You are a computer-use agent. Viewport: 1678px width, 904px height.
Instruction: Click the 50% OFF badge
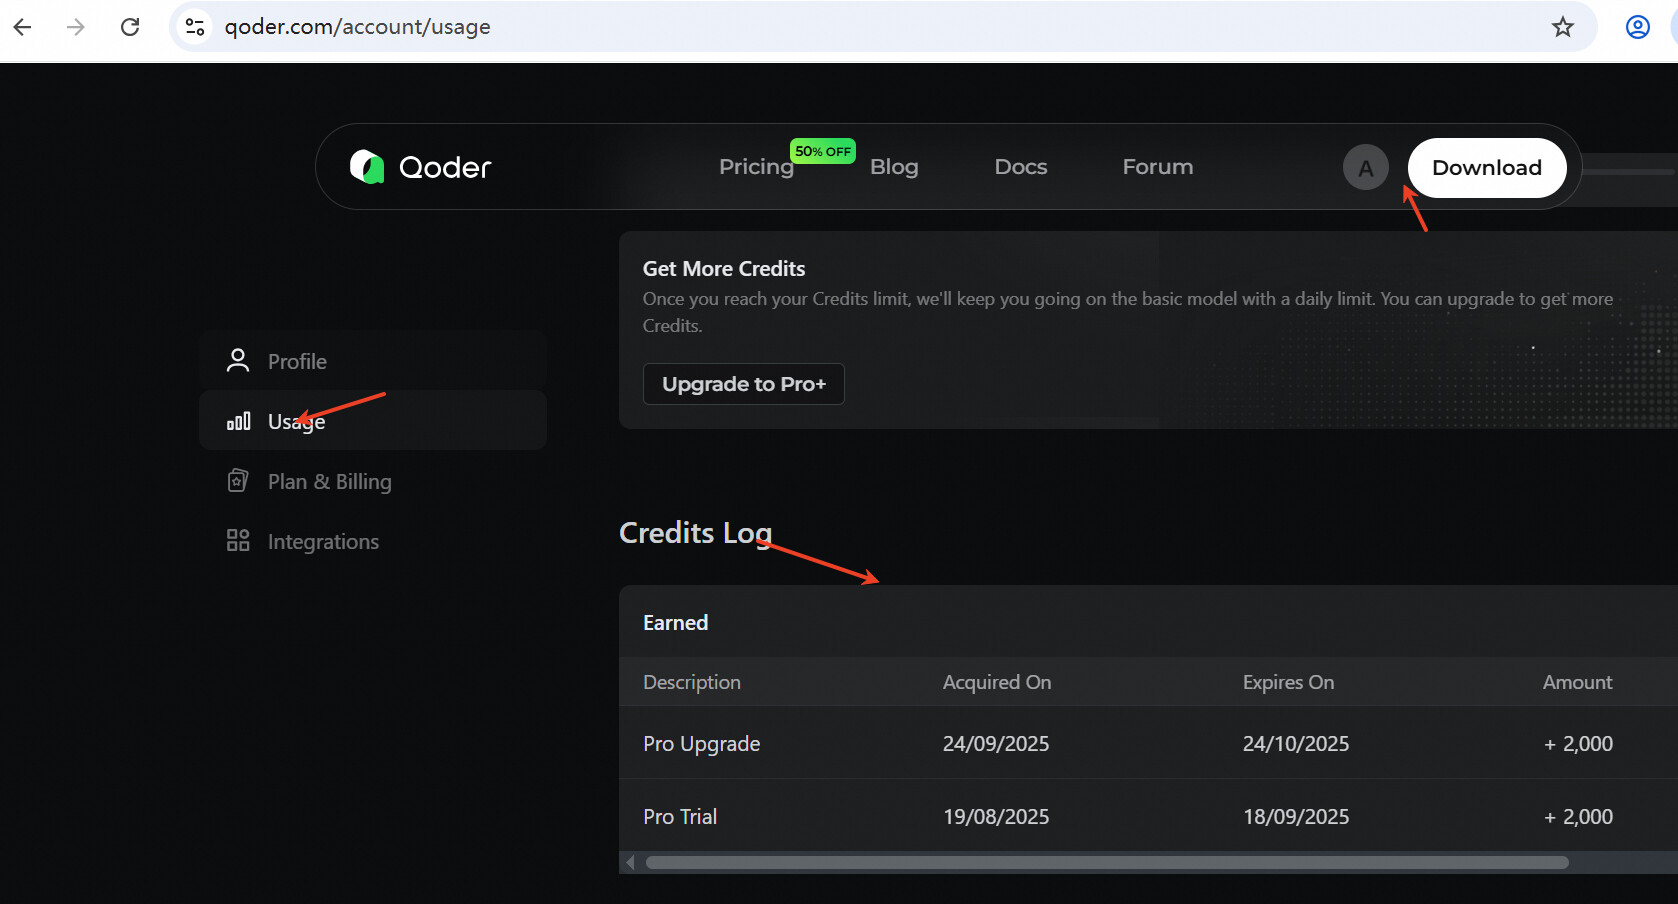pos(823,151)
